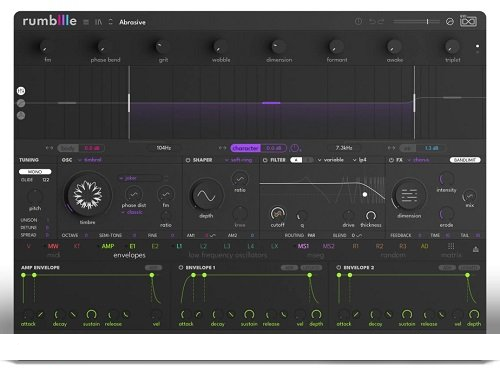Open the UVI logo icon at top right
Image resolution: width=500 pixels, height=372 pixels.
click(468, 21)
